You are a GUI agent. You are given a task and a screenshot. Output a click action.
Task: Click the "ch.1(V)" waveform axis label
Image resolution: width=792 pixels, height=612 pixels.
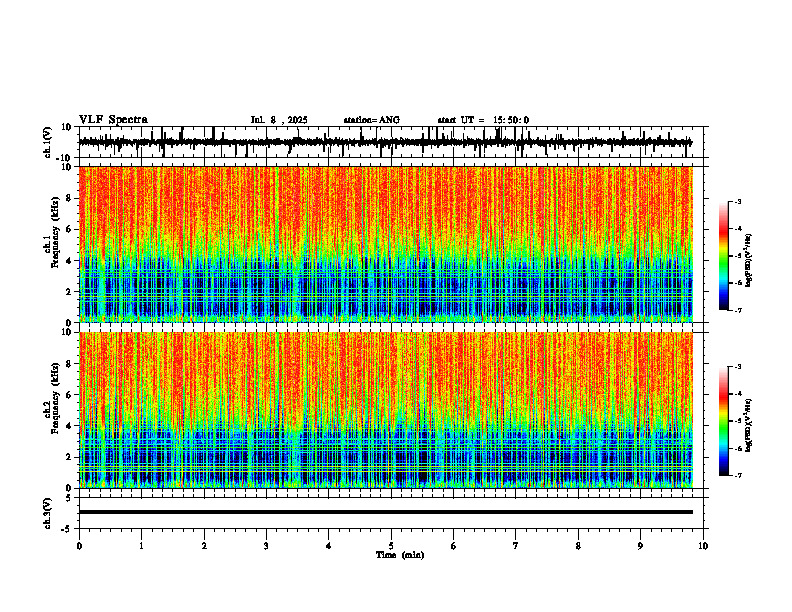pyautogui.click(x=48, y=142)
